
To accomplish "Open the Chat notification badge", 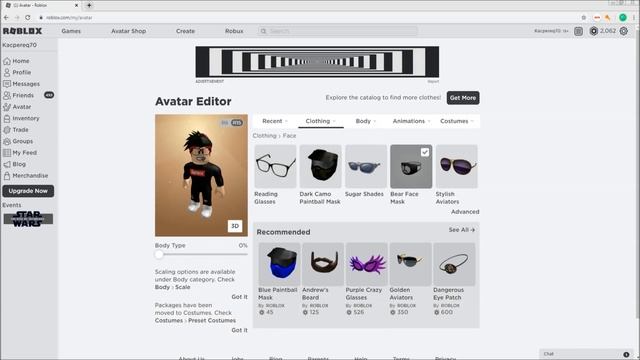I will (626, 354).
